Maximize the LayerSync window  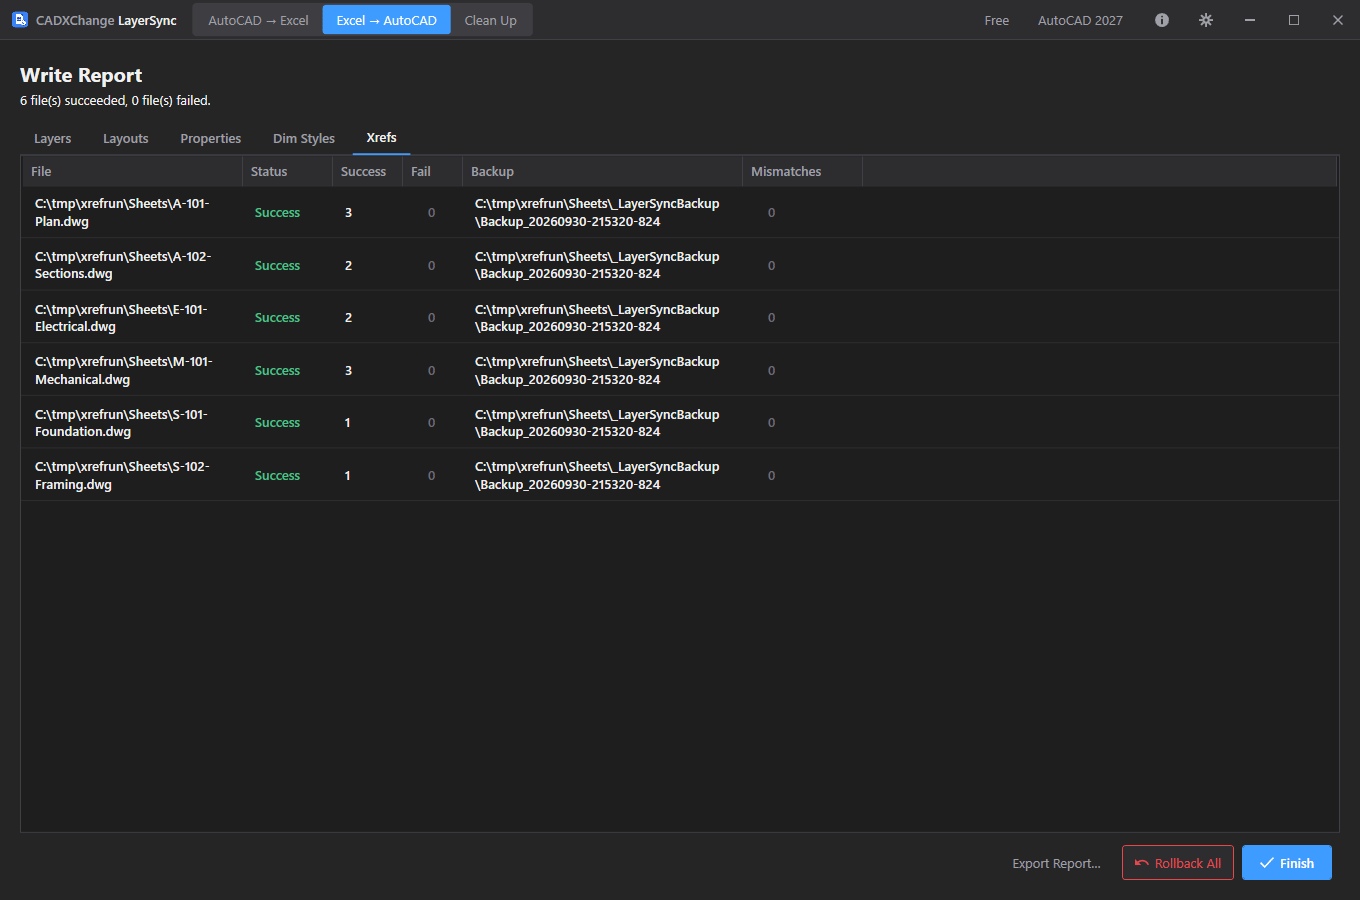point(1294,20)
